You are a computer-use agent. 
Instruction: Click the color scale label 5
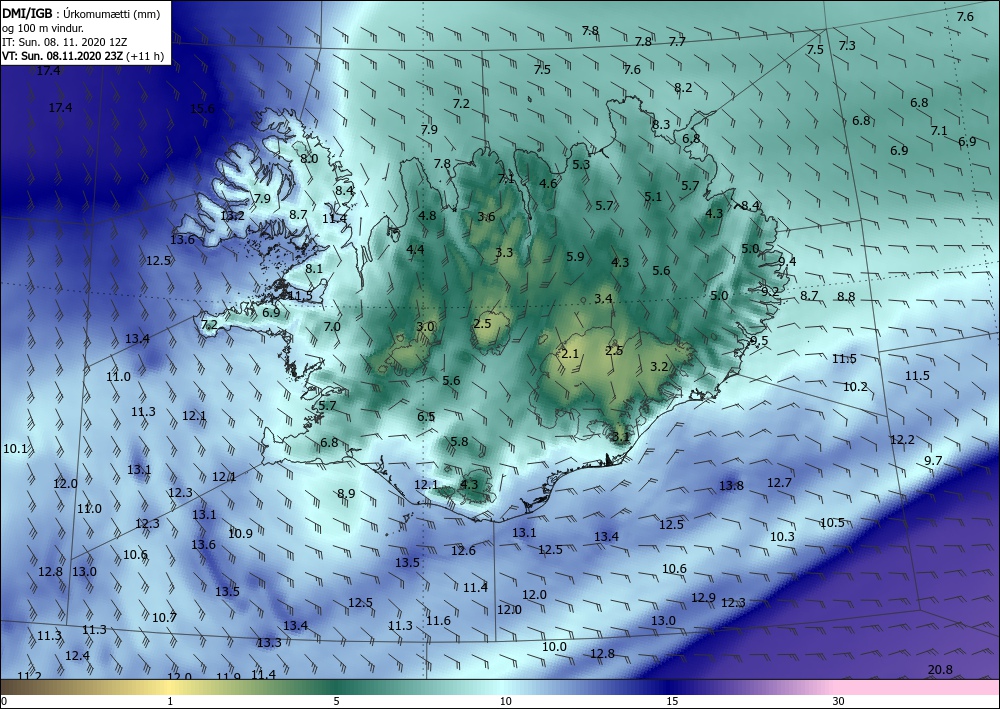(x=336, y=701)
